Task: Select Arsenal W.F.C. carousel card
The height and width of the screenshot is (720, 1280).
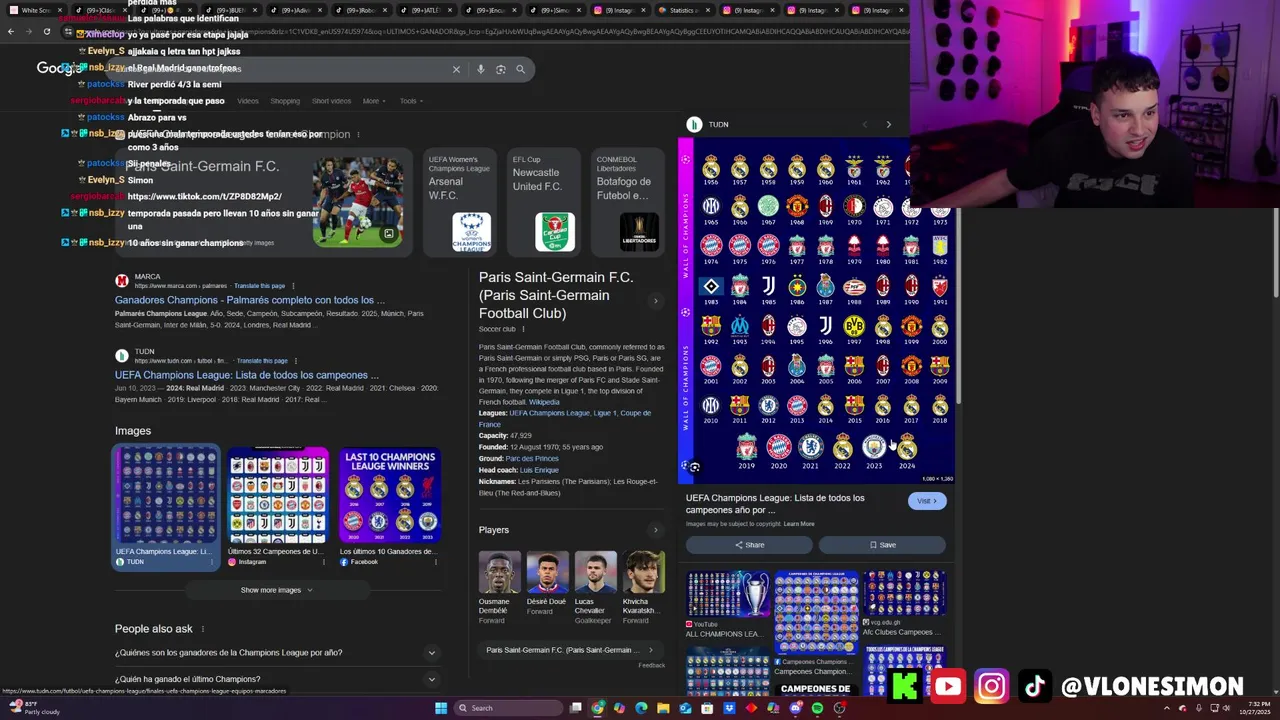Action: pos(459,201)
